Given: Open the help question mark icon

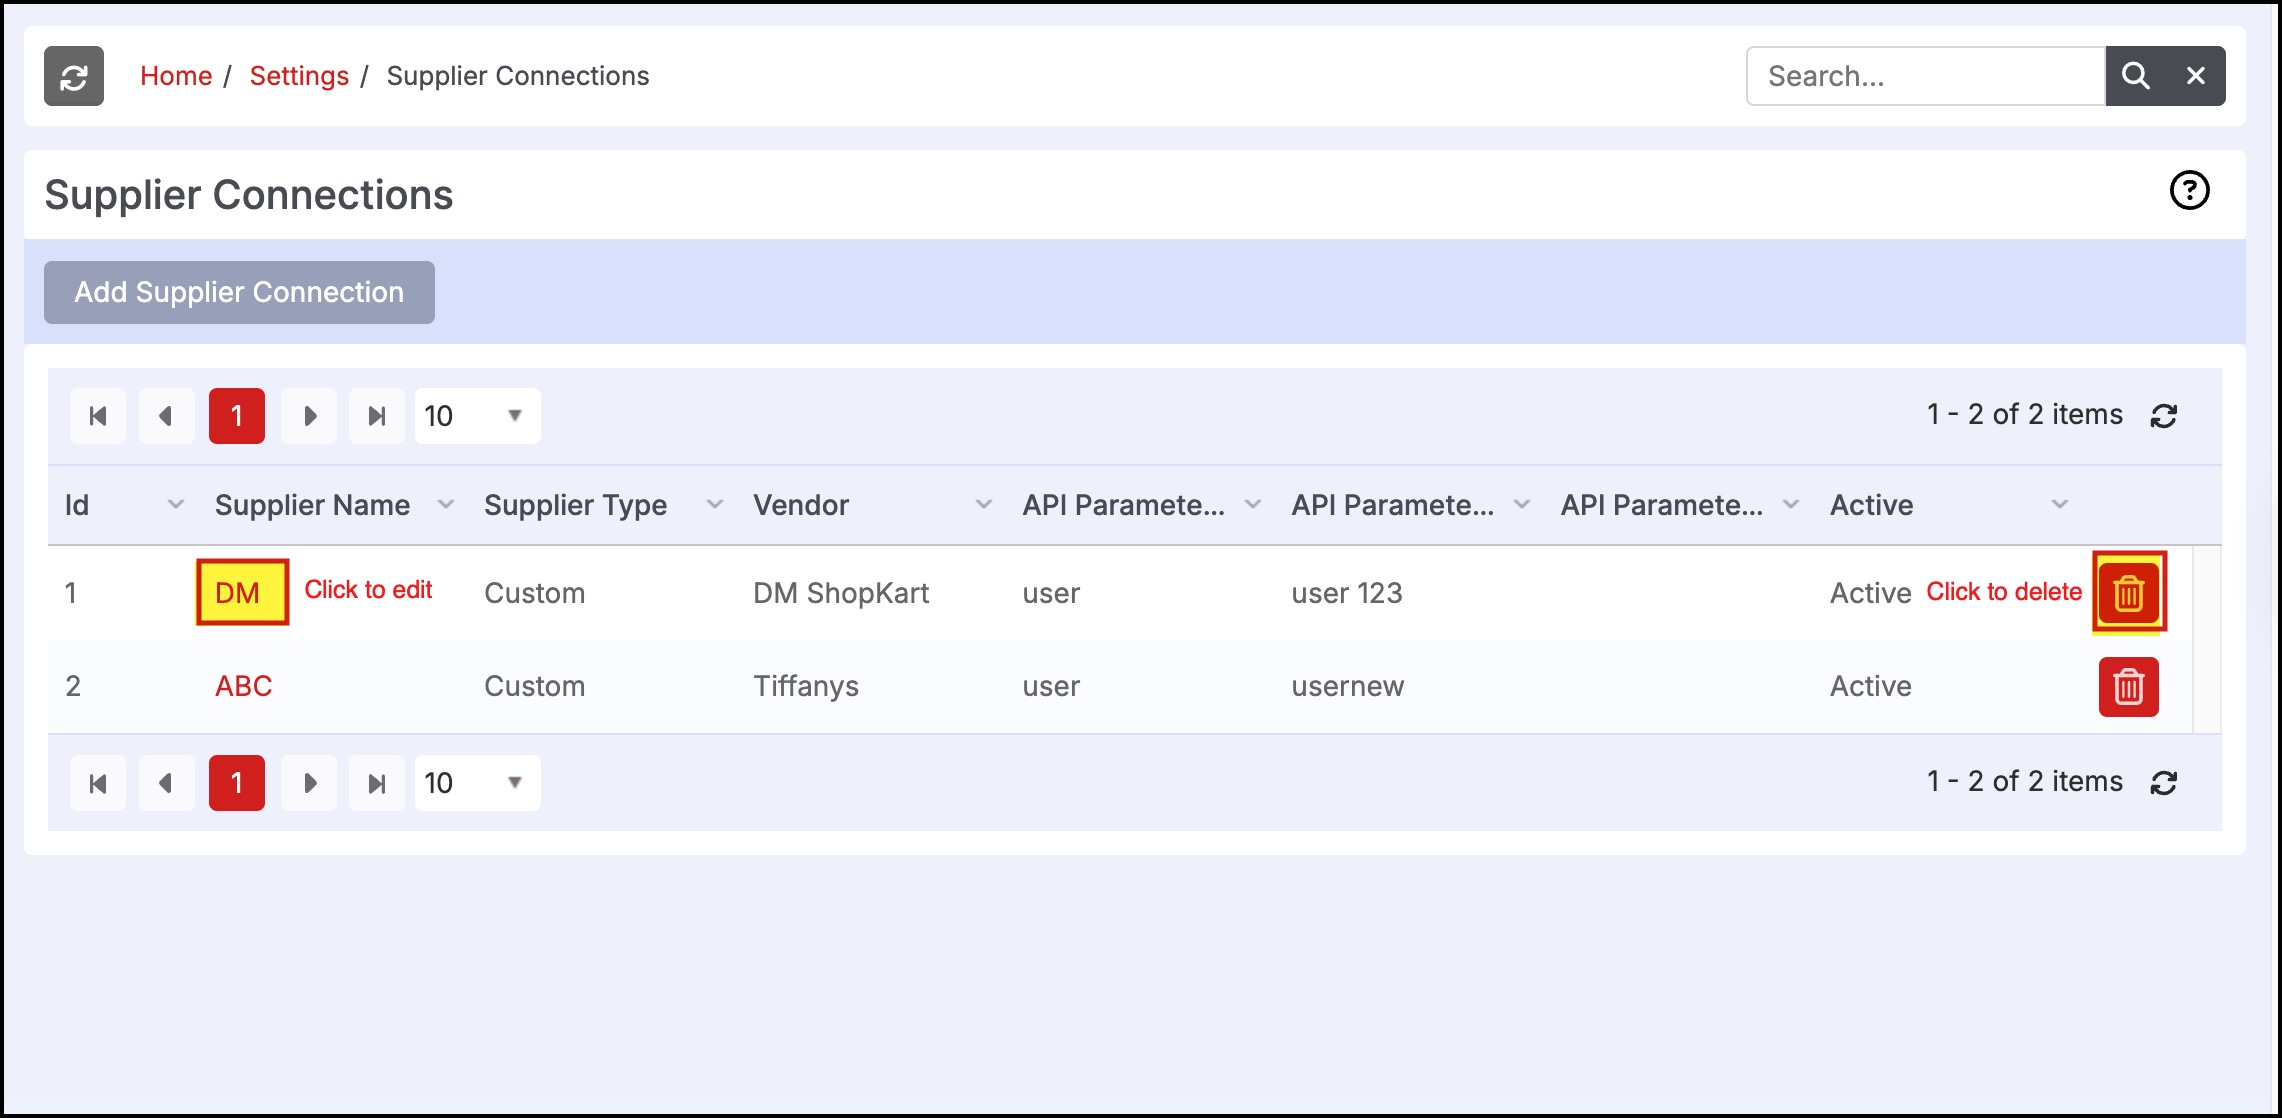Looking at the screenshot, I should click(2189, 190).
